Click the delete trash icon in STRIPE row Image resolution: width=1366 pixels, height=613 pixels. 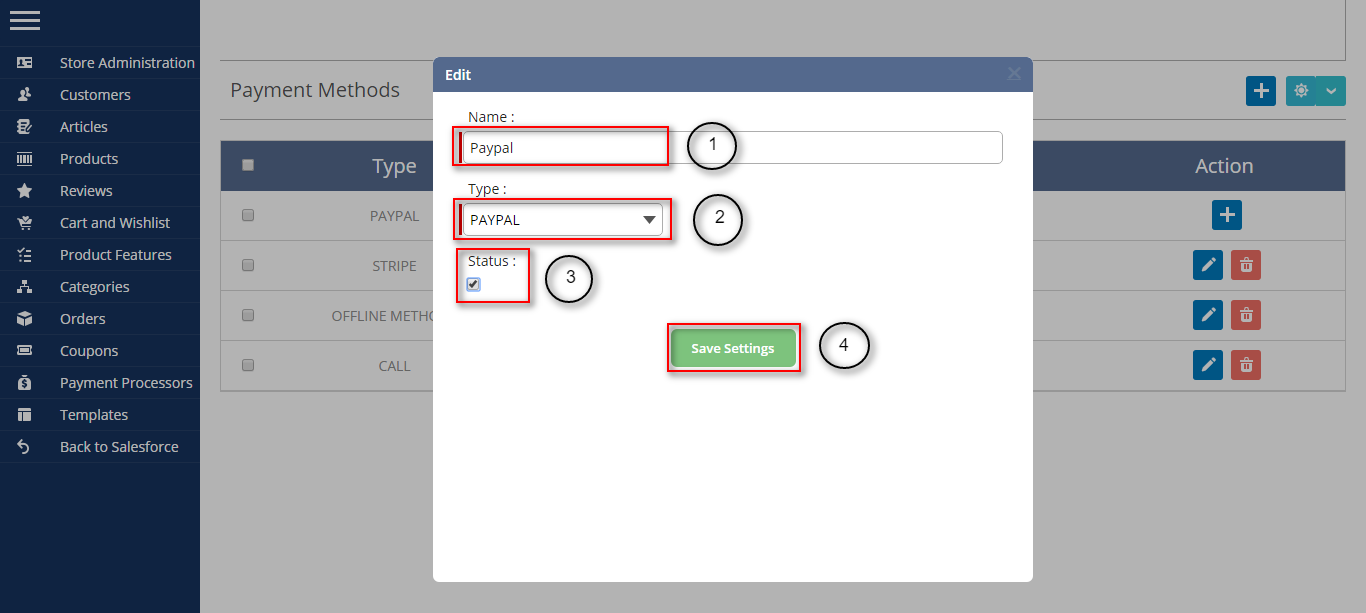1246,265
